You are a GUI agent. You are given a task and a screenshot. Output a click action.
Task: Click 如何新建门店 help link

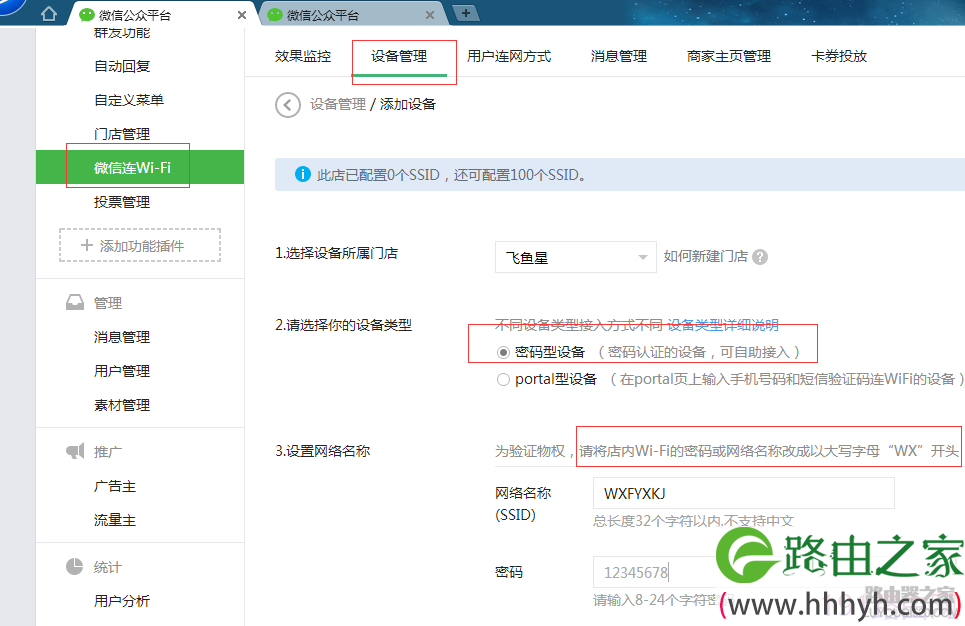click(705, 257)
